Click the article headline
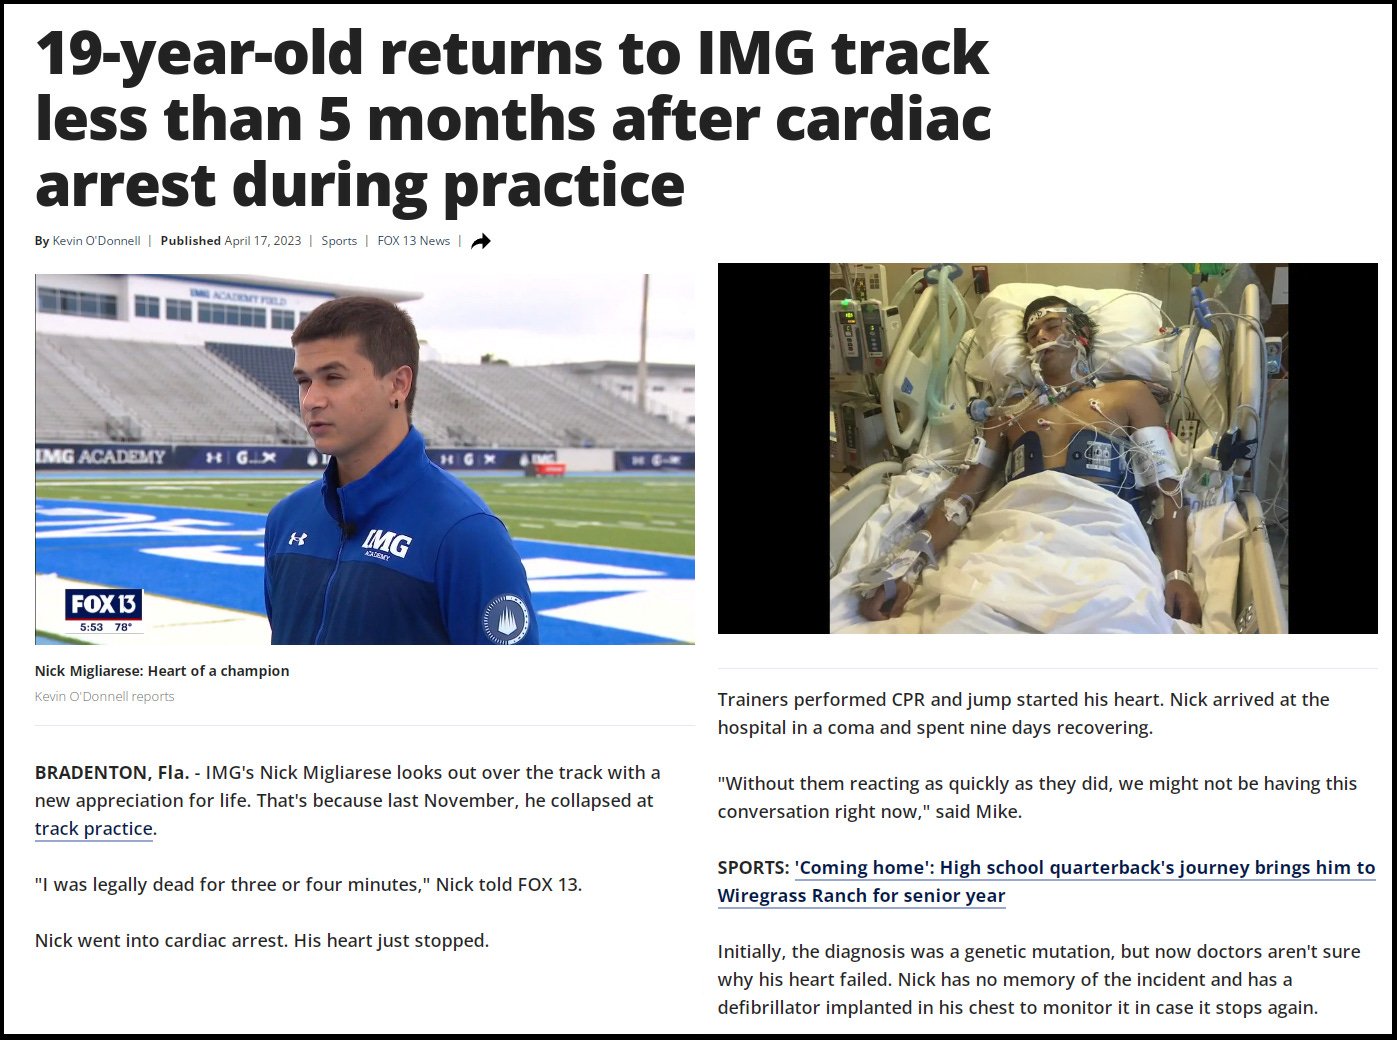The width and height of the screenshot is (1397, 1040). coord(512,118)
